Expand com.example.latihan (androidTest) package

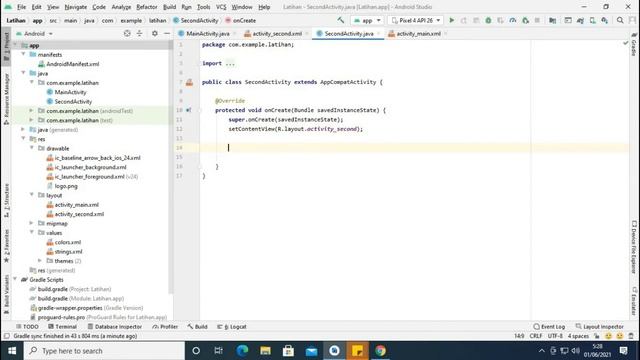(x=31, y=111)
